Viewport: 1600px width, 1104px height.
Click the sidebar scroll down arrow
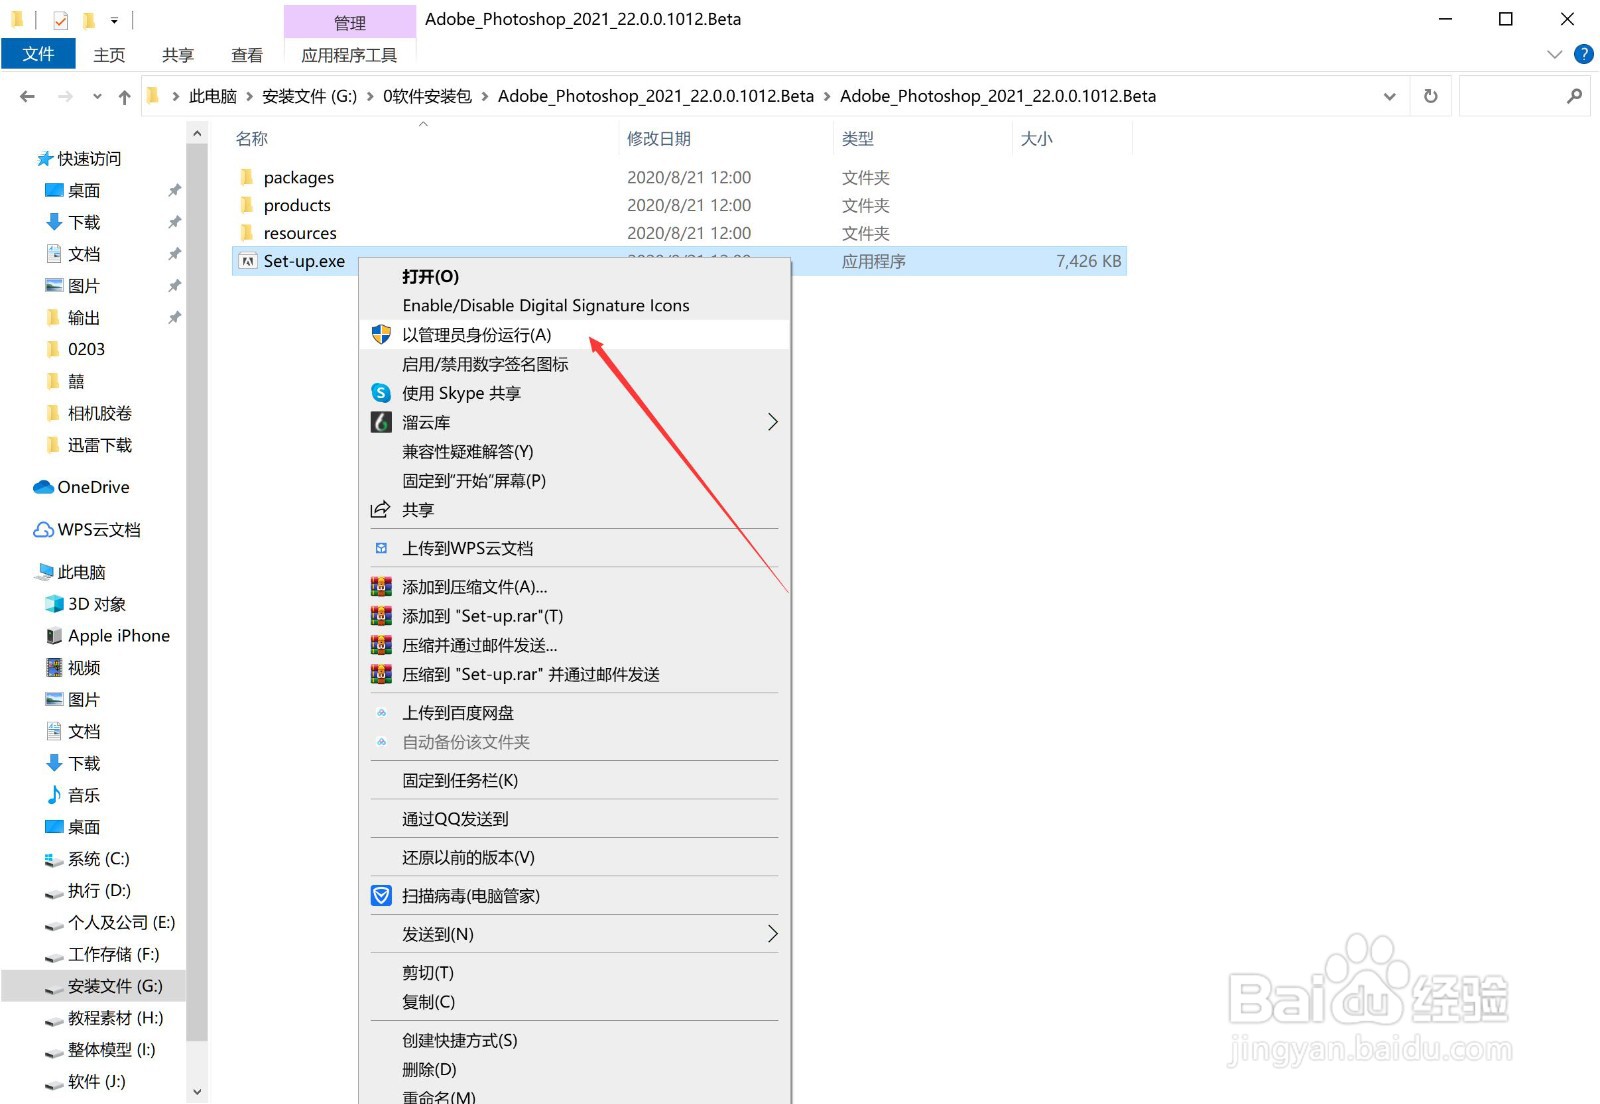(x=197, y=1092)
